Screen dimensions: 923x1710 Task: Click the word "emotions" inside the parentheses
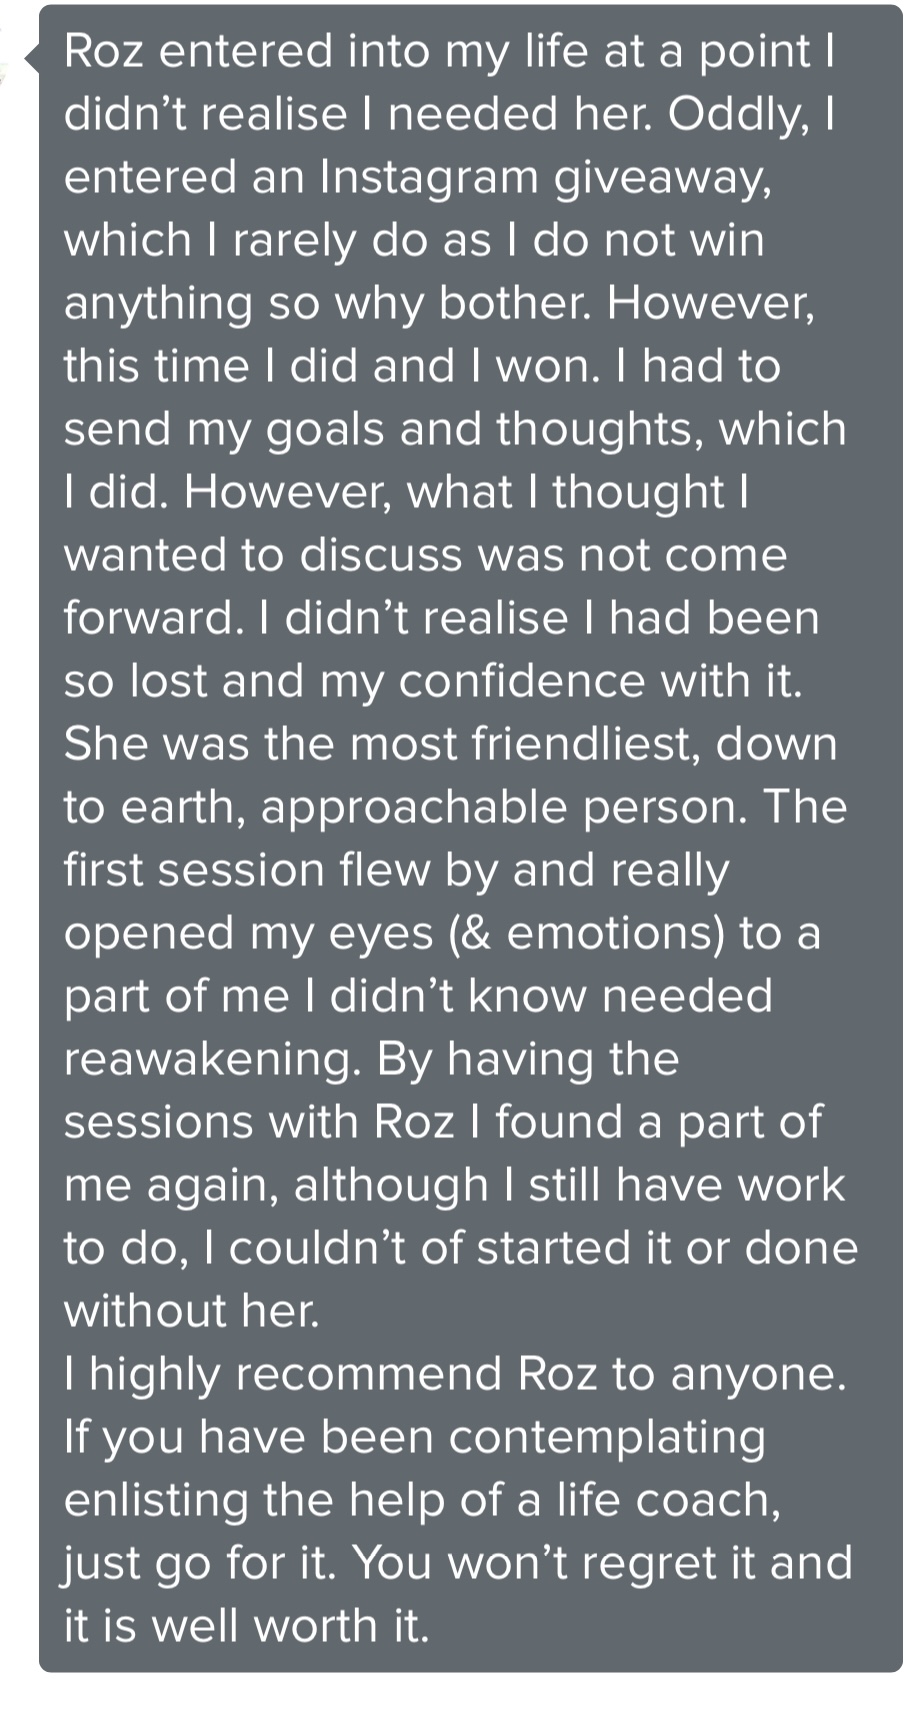click(614, 933)
